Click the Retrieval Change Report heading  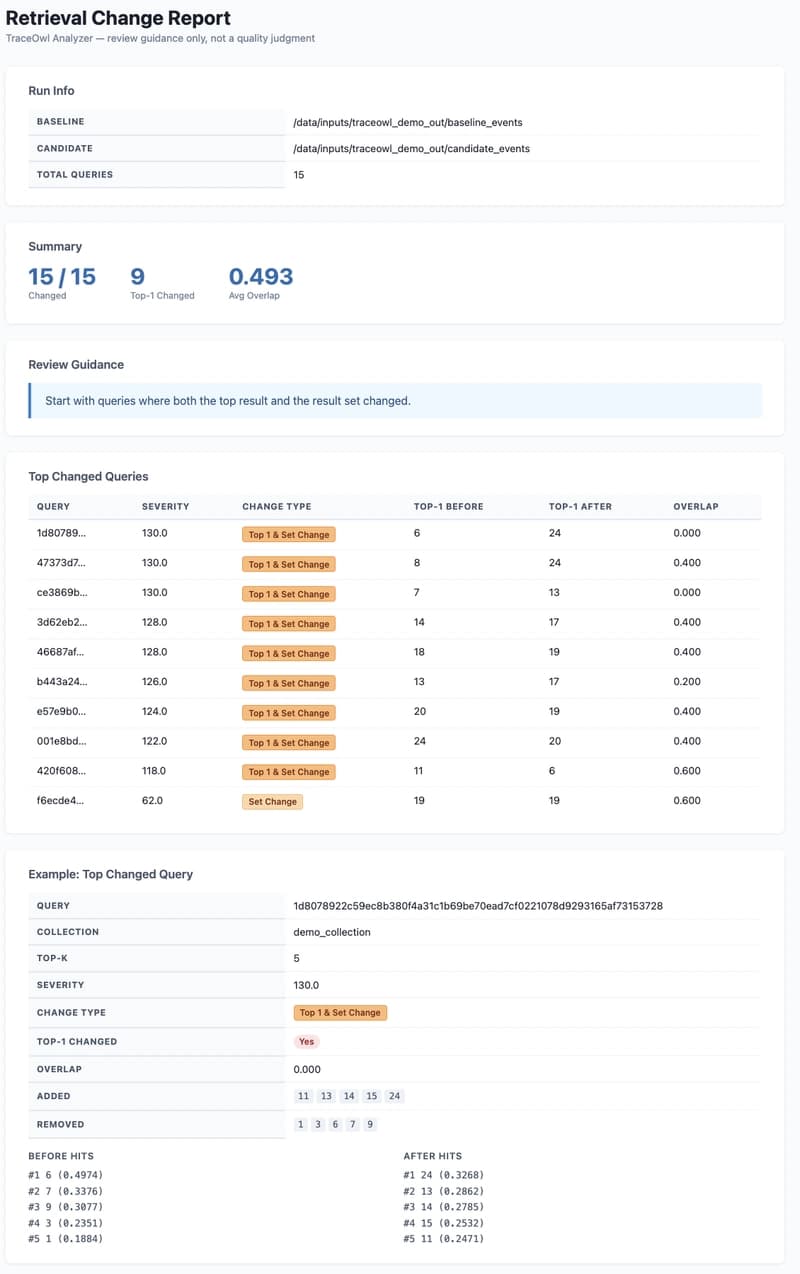[119, 18]
